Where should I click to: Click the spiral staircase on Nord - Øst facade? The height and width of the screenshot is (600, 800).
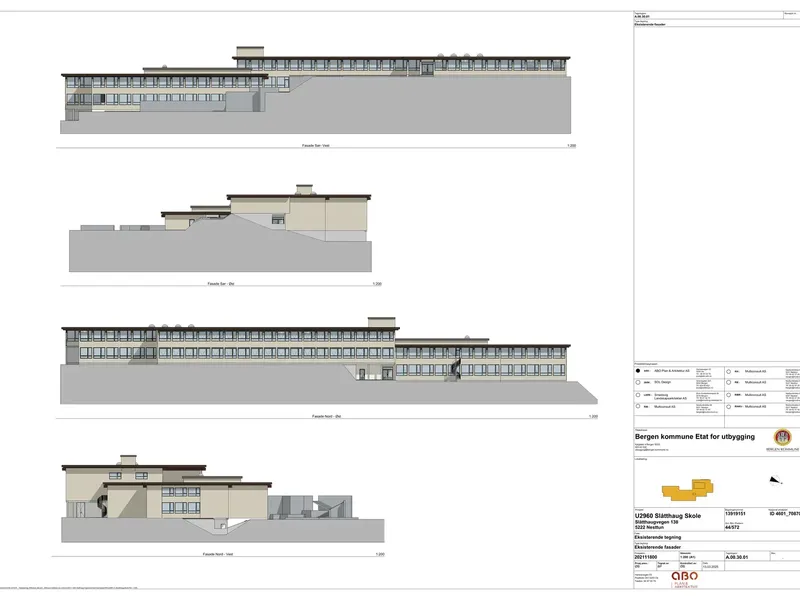(x=454, y=369)
